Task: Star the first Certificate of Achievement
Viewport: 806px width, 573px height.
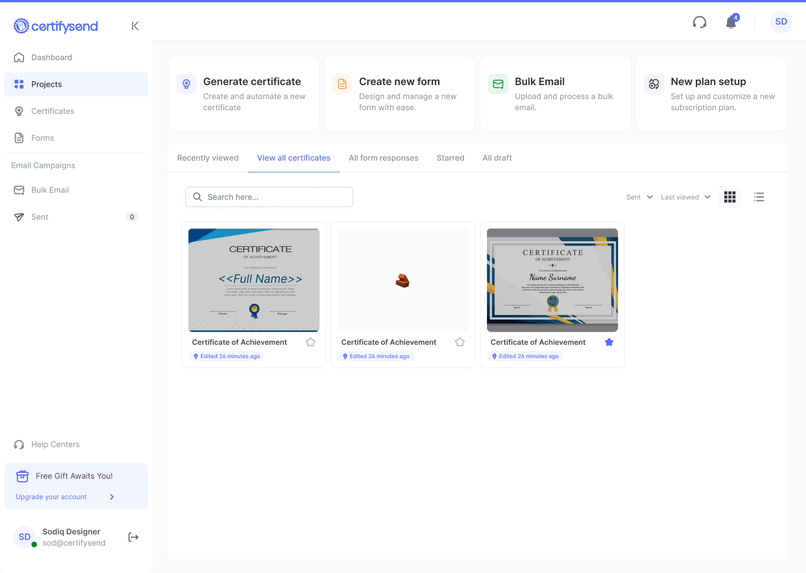Action: click(x=310, y=342)
